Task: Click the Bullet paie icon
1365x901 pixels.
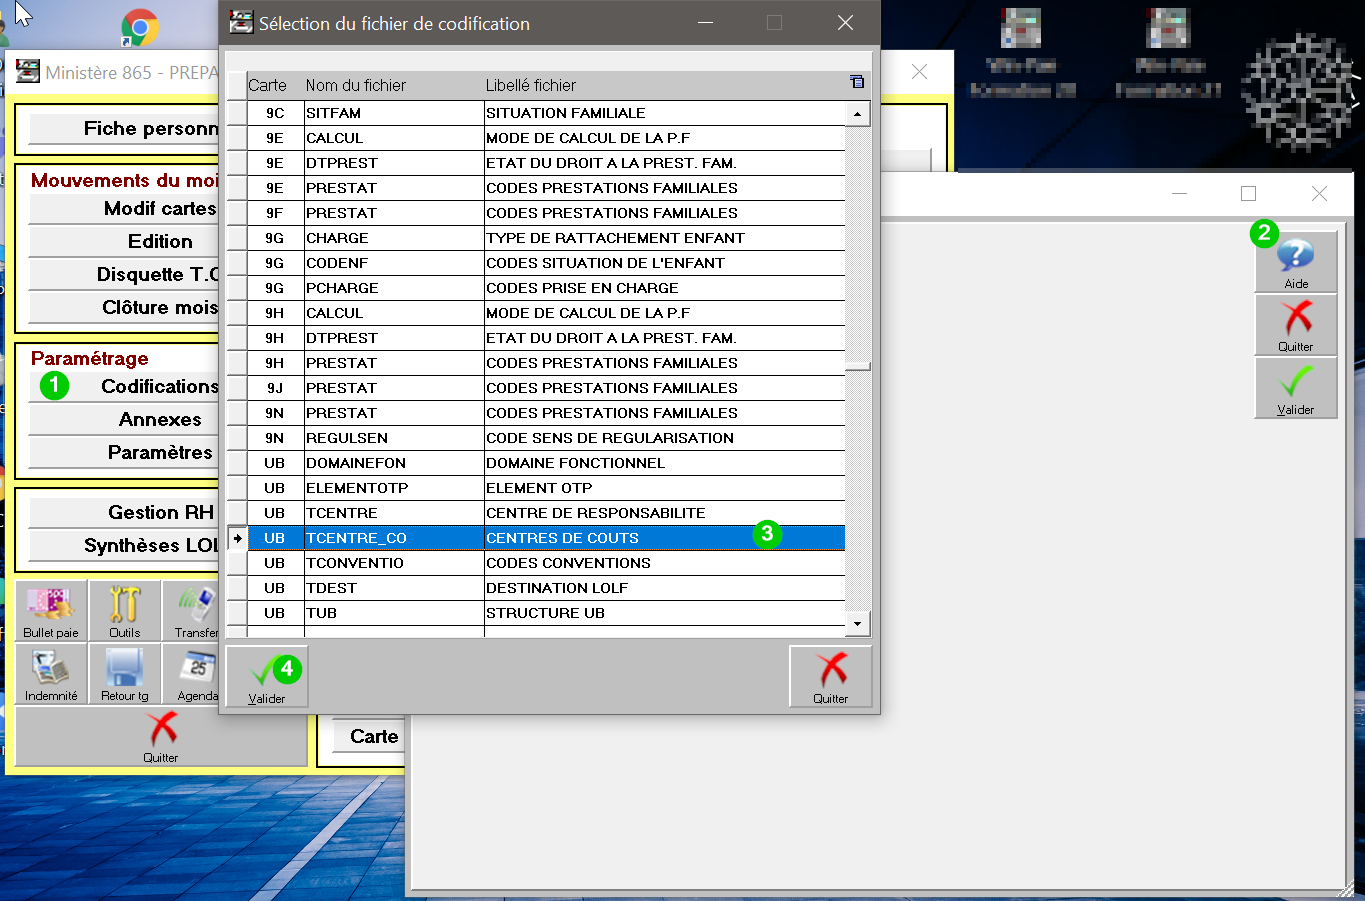Action: point(51,610)
